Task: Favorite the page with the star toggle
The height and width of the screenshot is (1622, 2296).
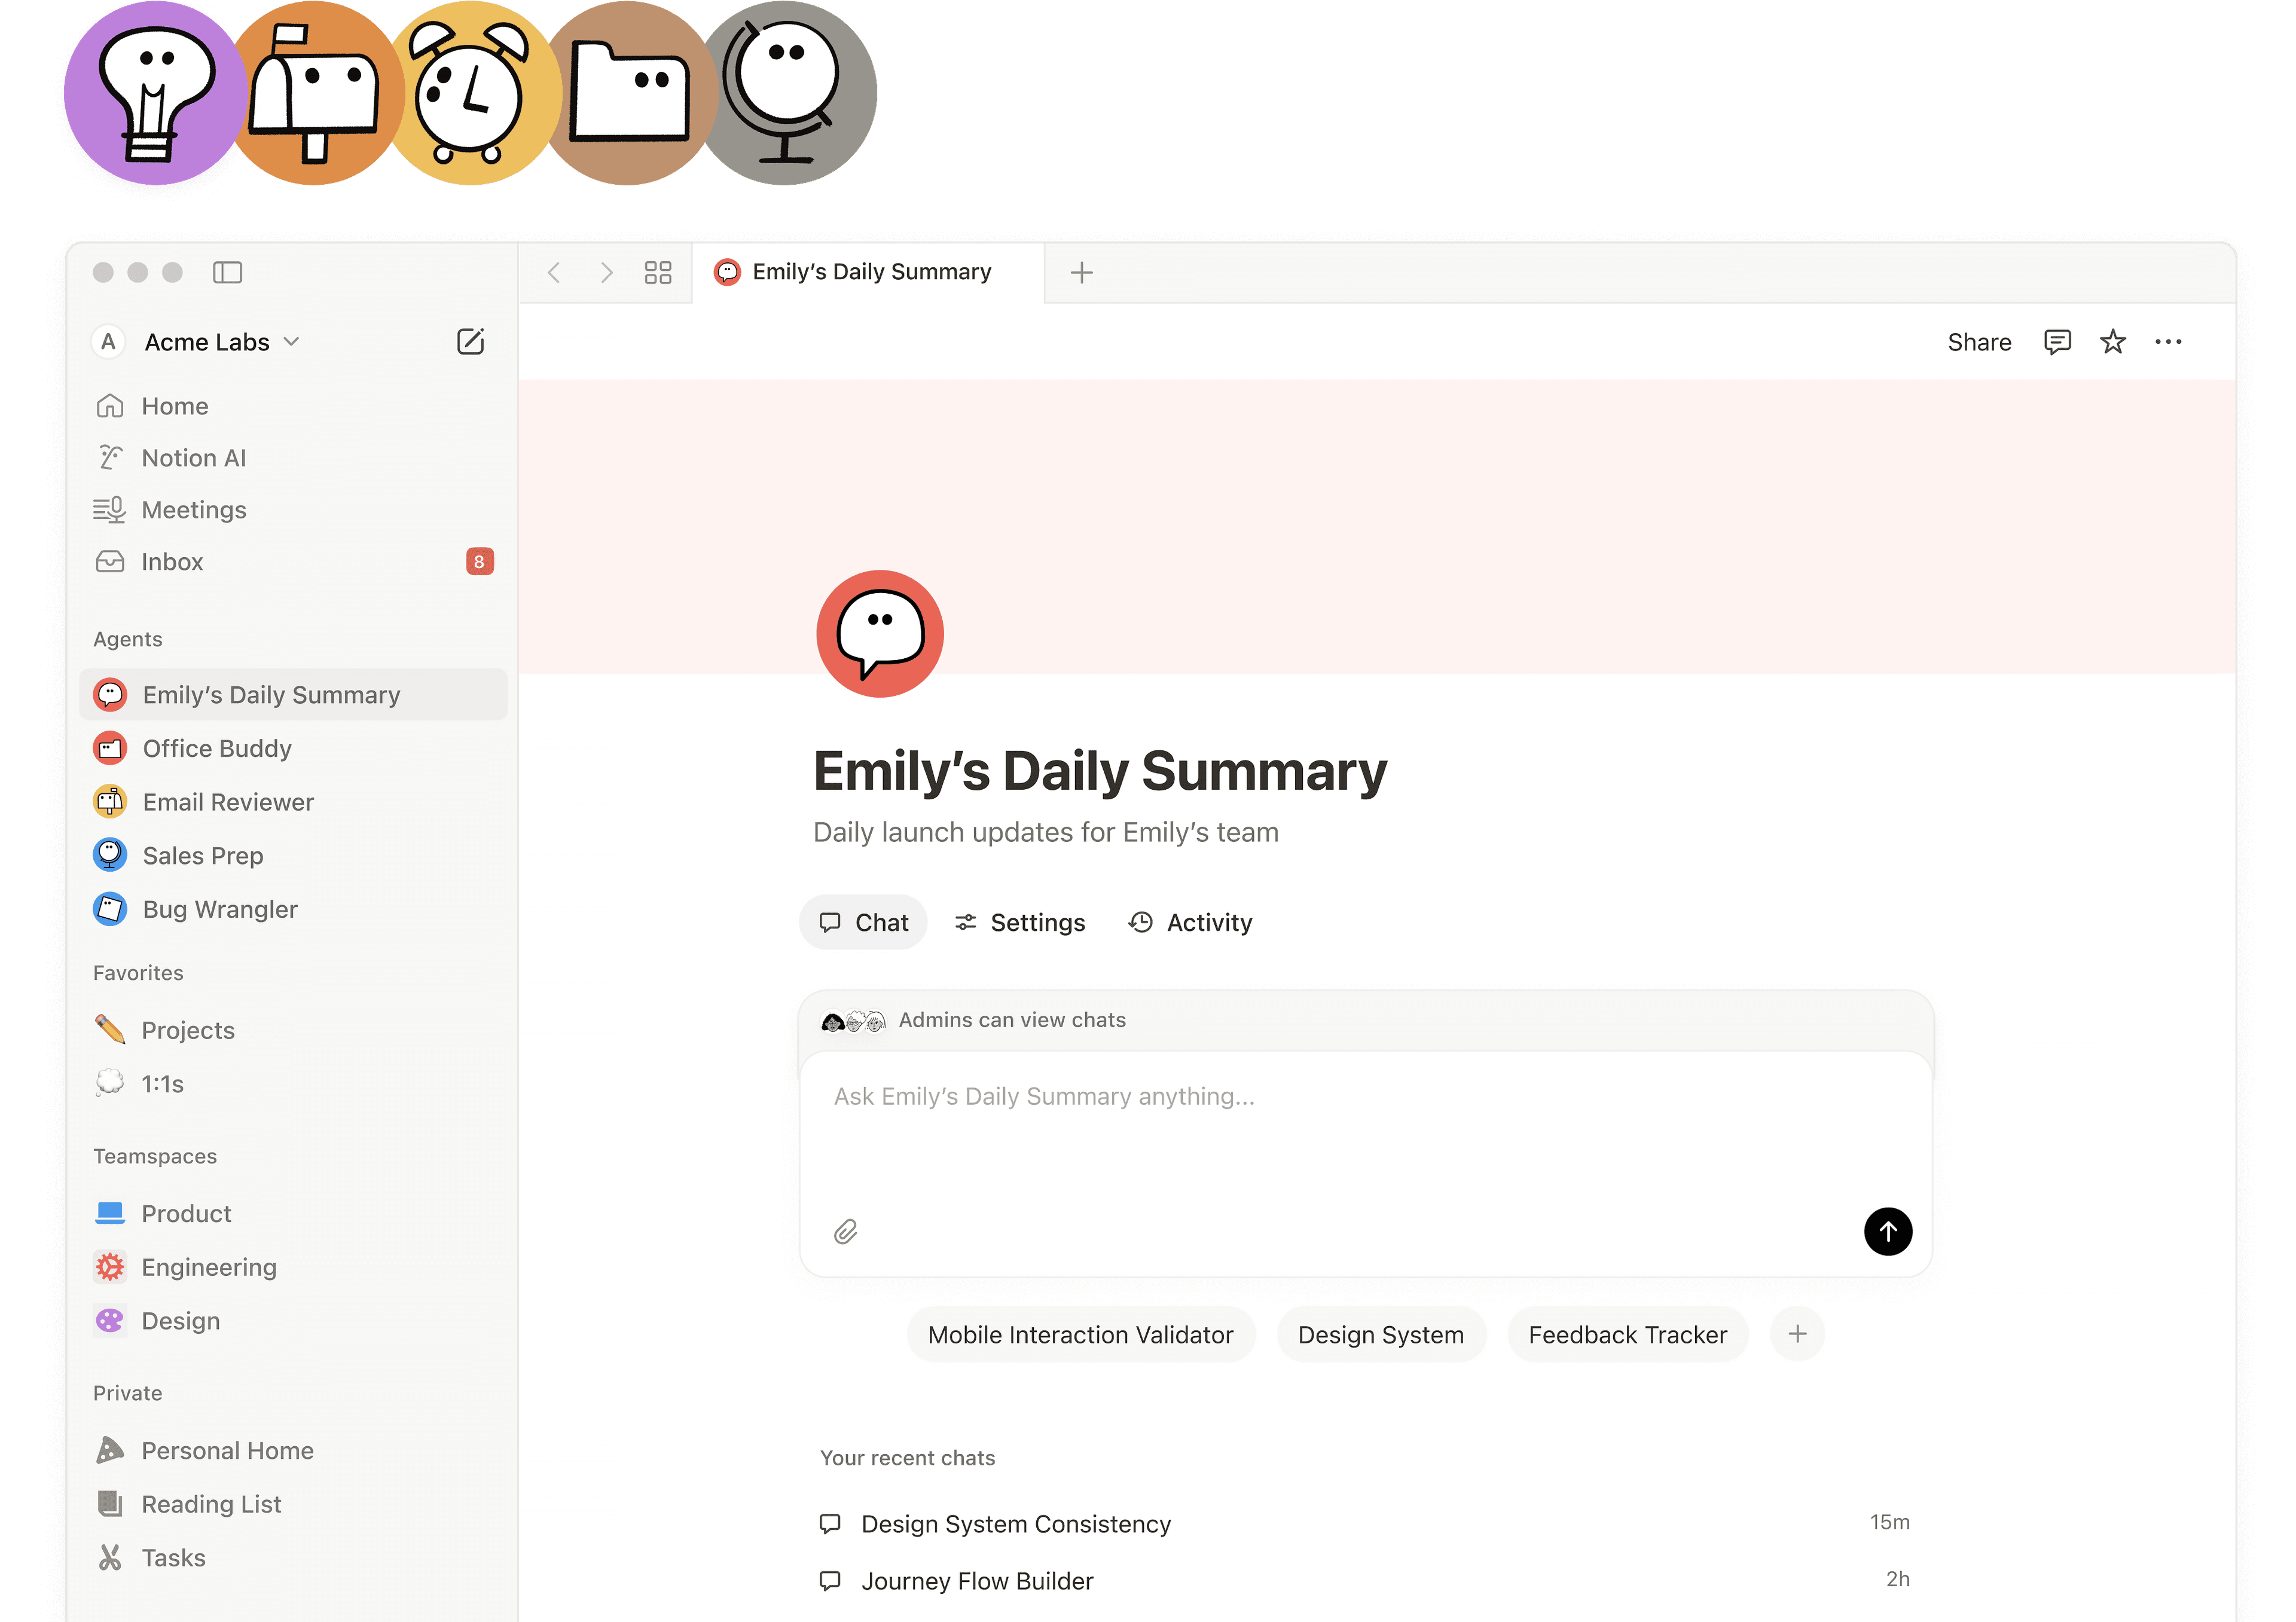Action: [x=2112, y=342]
